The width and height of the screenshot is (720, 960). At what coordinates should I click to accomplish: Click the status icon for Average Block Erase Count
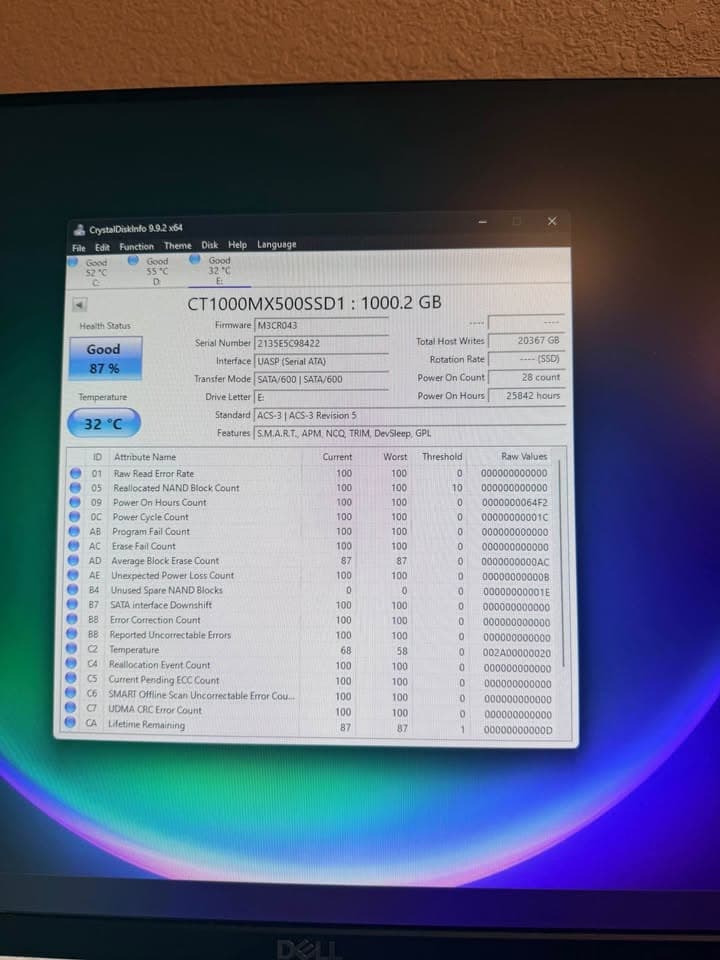click(73, 560)
